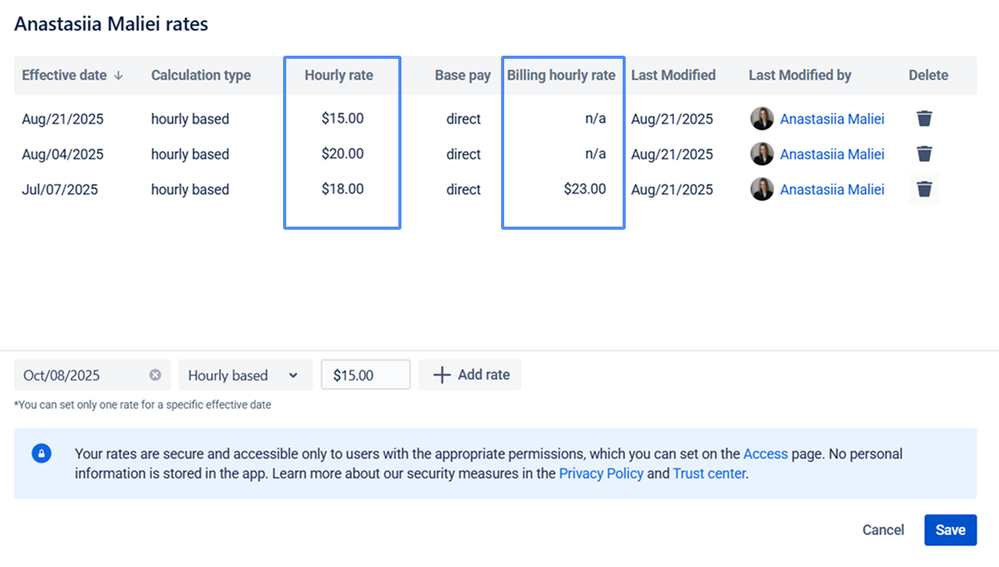Click avatar in the Aug/21/2025 row
Image resolution: width=999 pixels, height=567 pixels.
[762, 119]
